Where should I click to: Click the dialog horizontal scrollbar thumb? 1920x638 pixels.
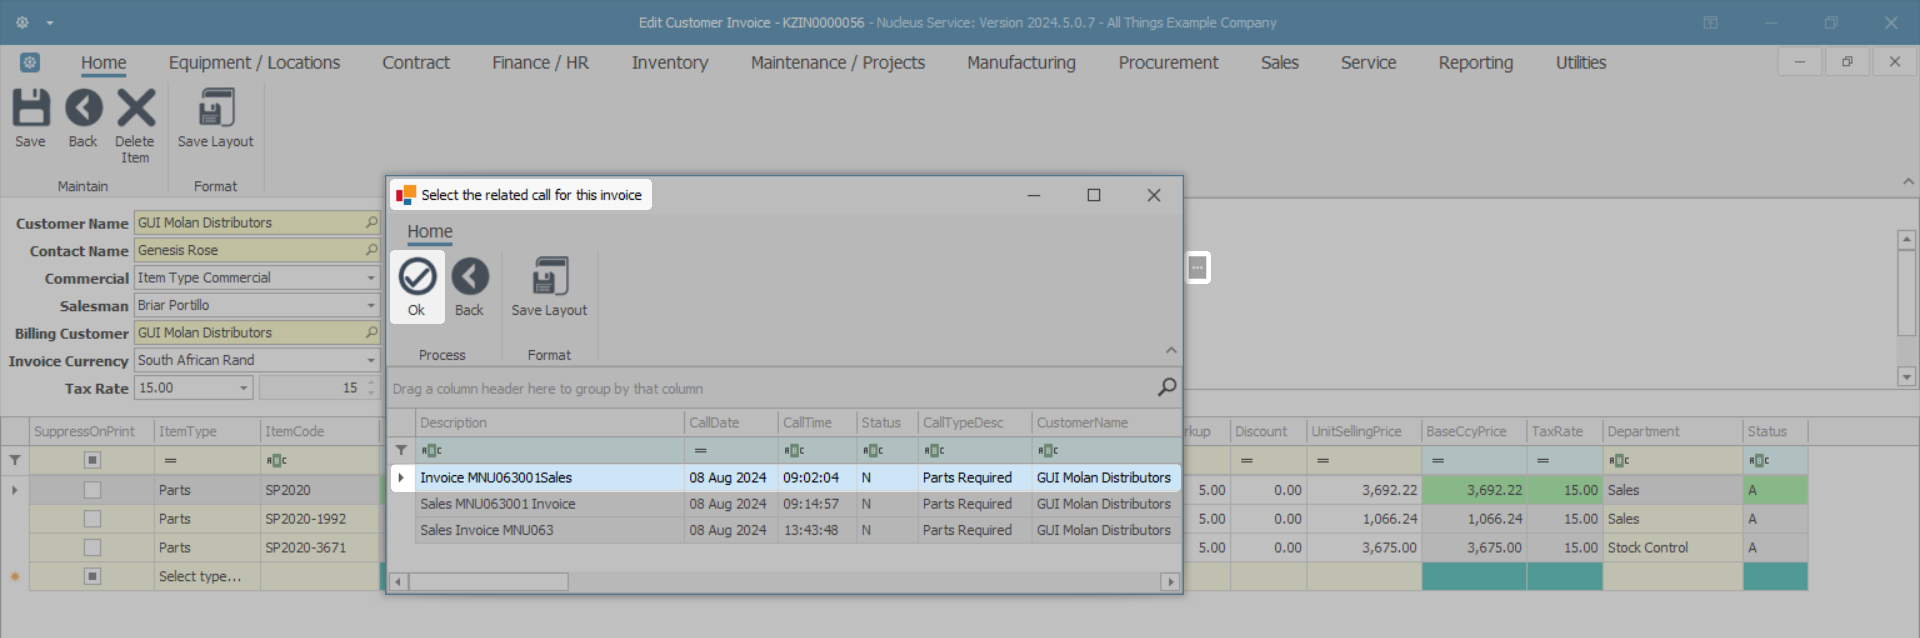point(488,582)
